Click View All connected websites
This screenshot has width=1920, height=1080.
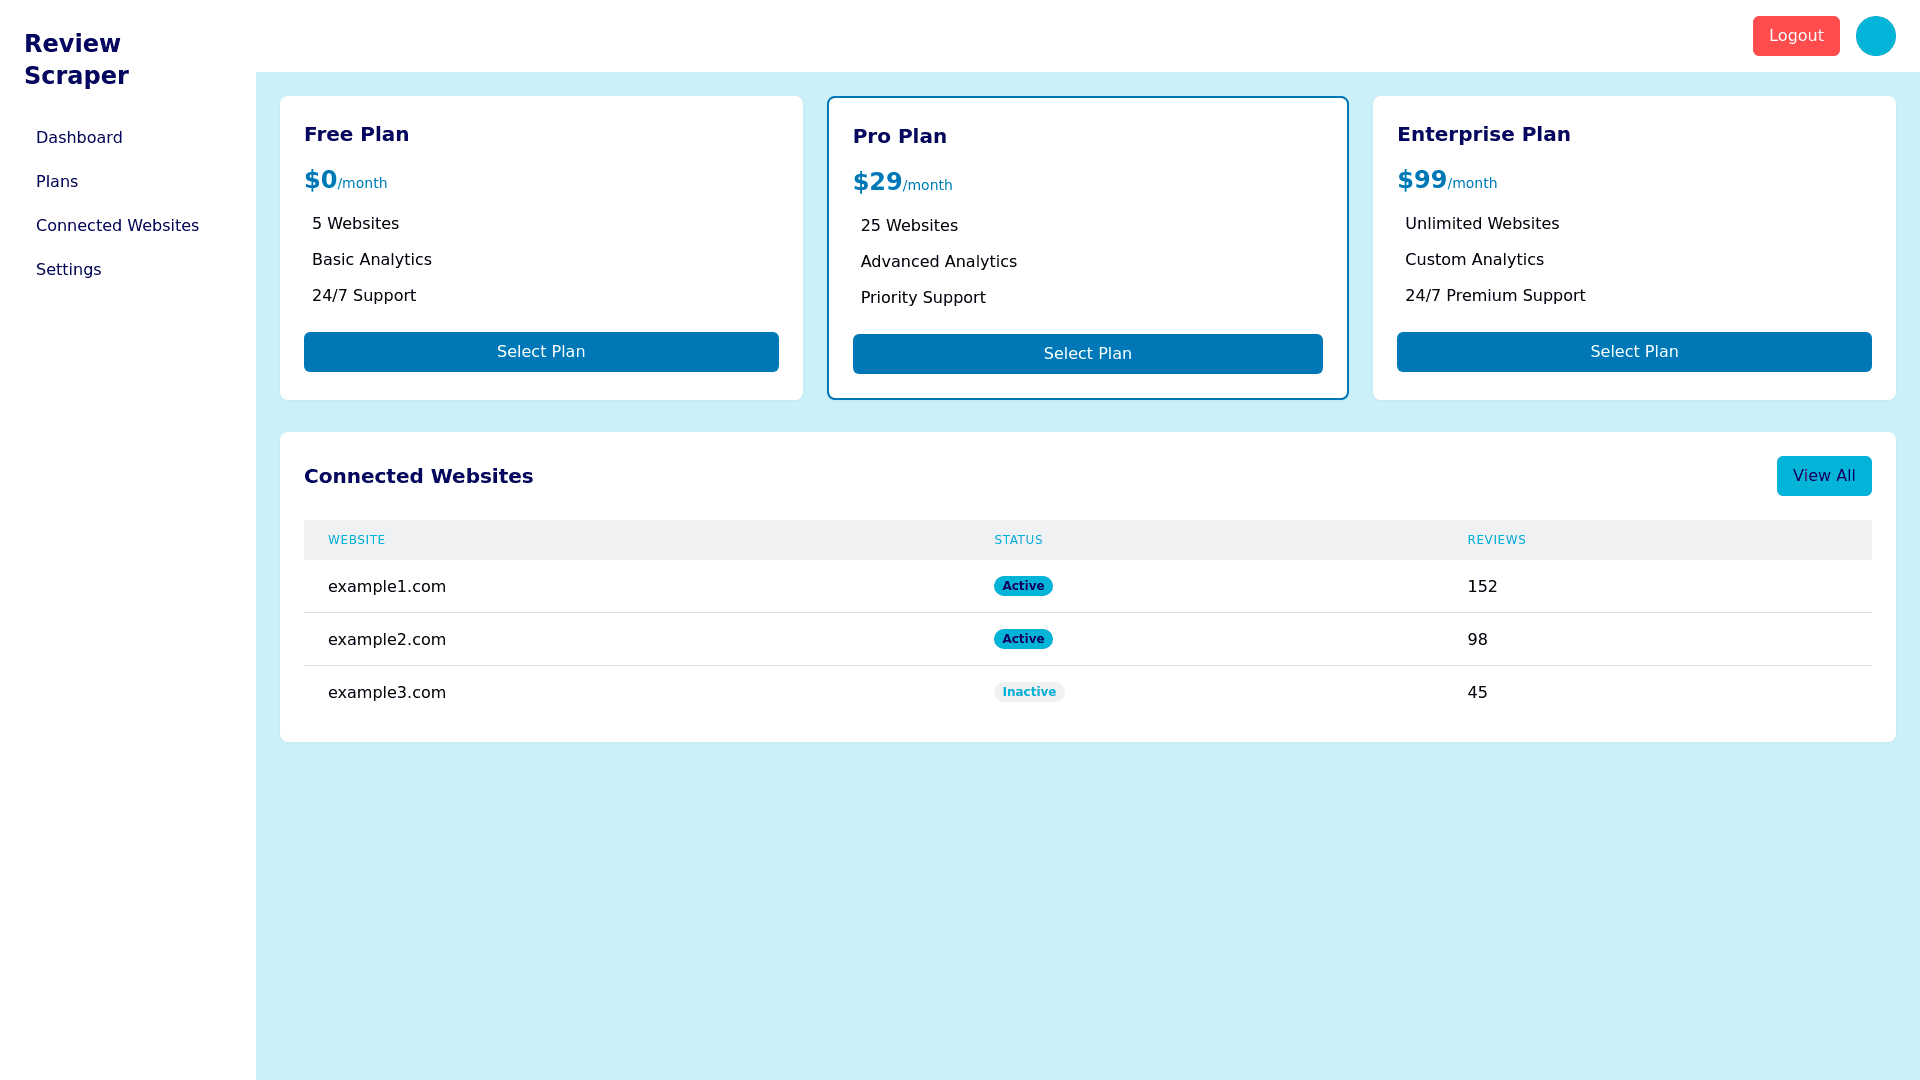coord(1823,476)
